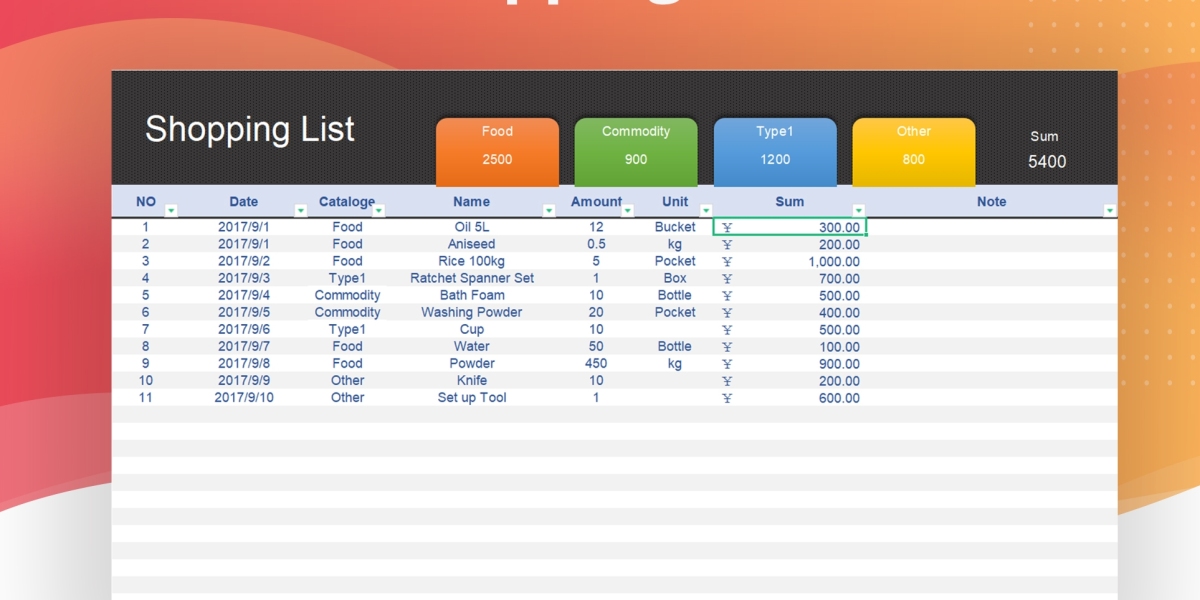Select the Rice 100kg name cell

472,261
